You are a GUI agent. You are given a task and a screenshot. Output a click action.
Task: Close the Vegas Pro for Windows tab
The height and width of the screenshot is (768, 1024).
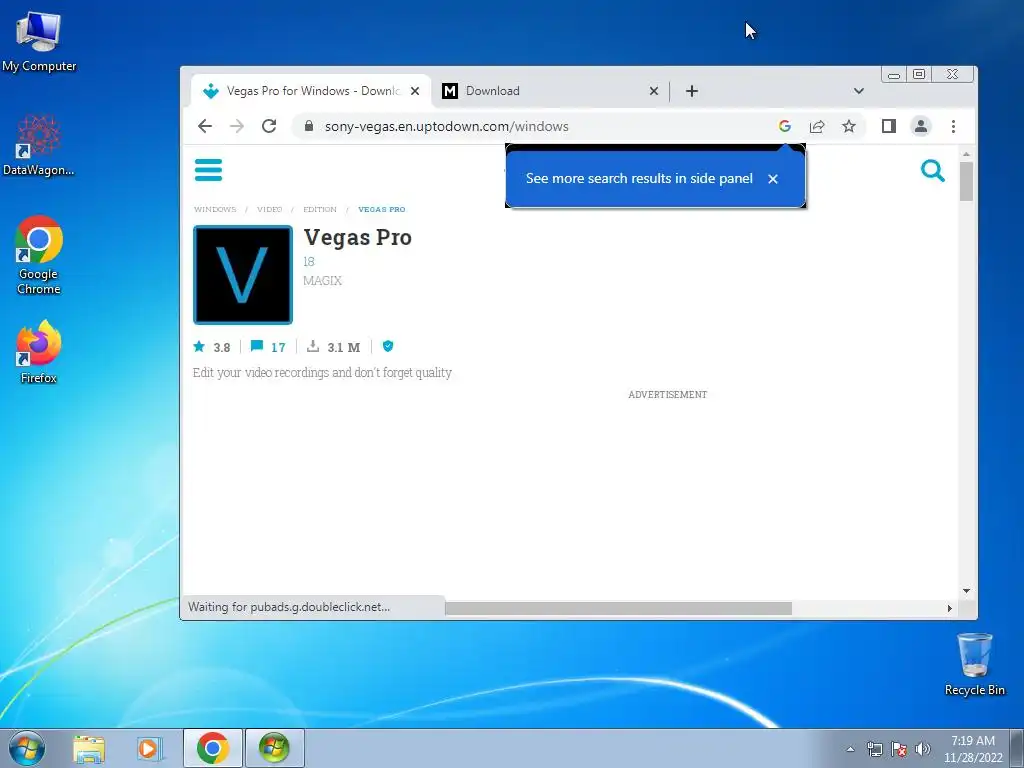point(415,91)
